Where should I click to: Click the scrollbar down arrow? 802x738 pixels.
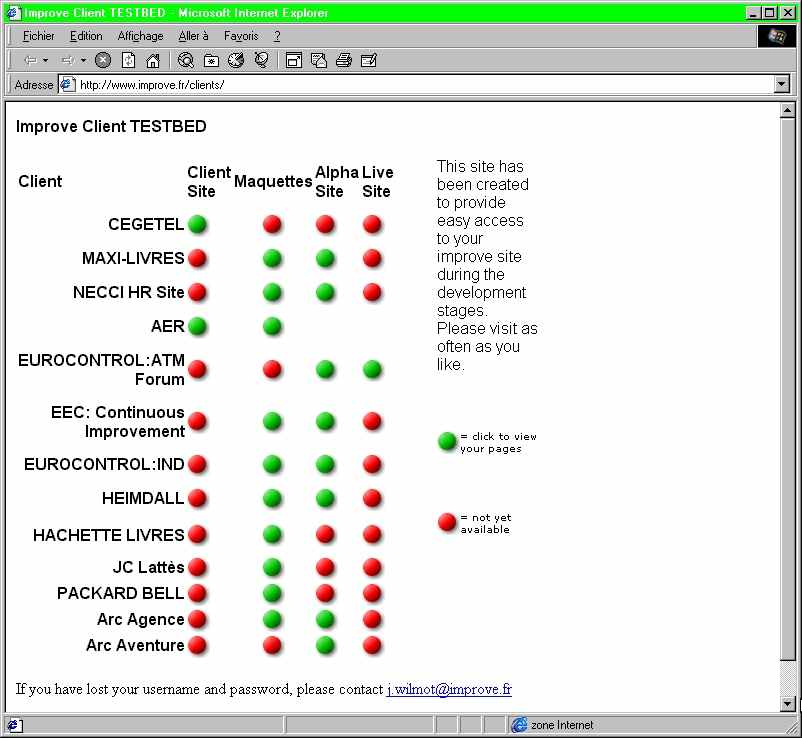(x=788, y=704)
